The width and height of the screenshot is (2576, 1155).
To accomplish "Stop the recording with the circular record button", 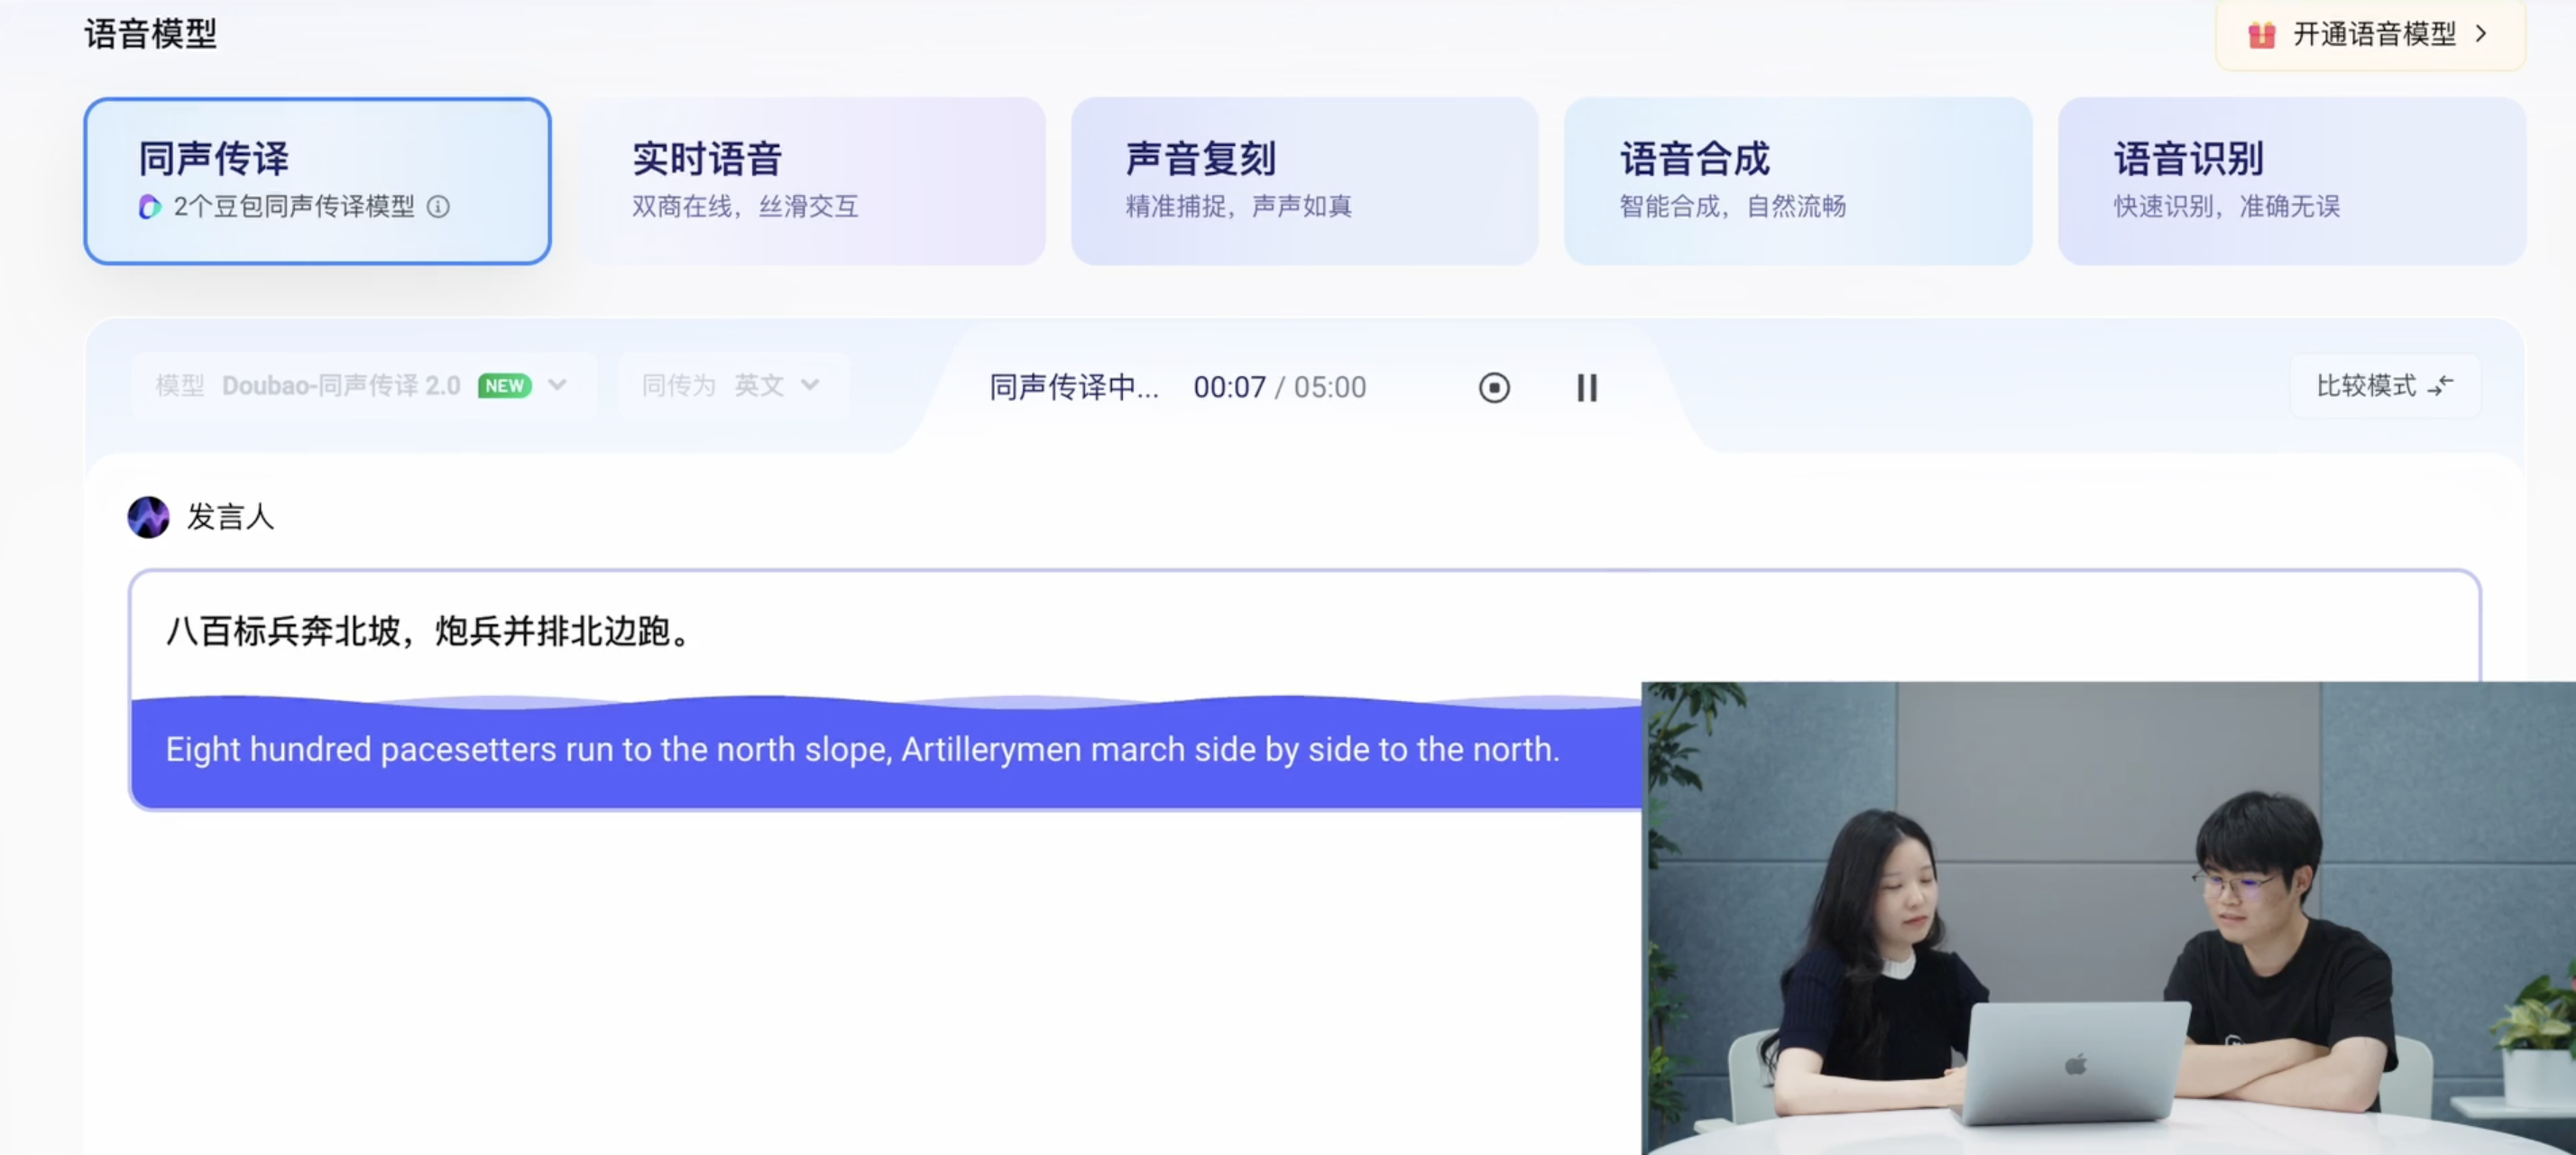I will [1494, 388].
